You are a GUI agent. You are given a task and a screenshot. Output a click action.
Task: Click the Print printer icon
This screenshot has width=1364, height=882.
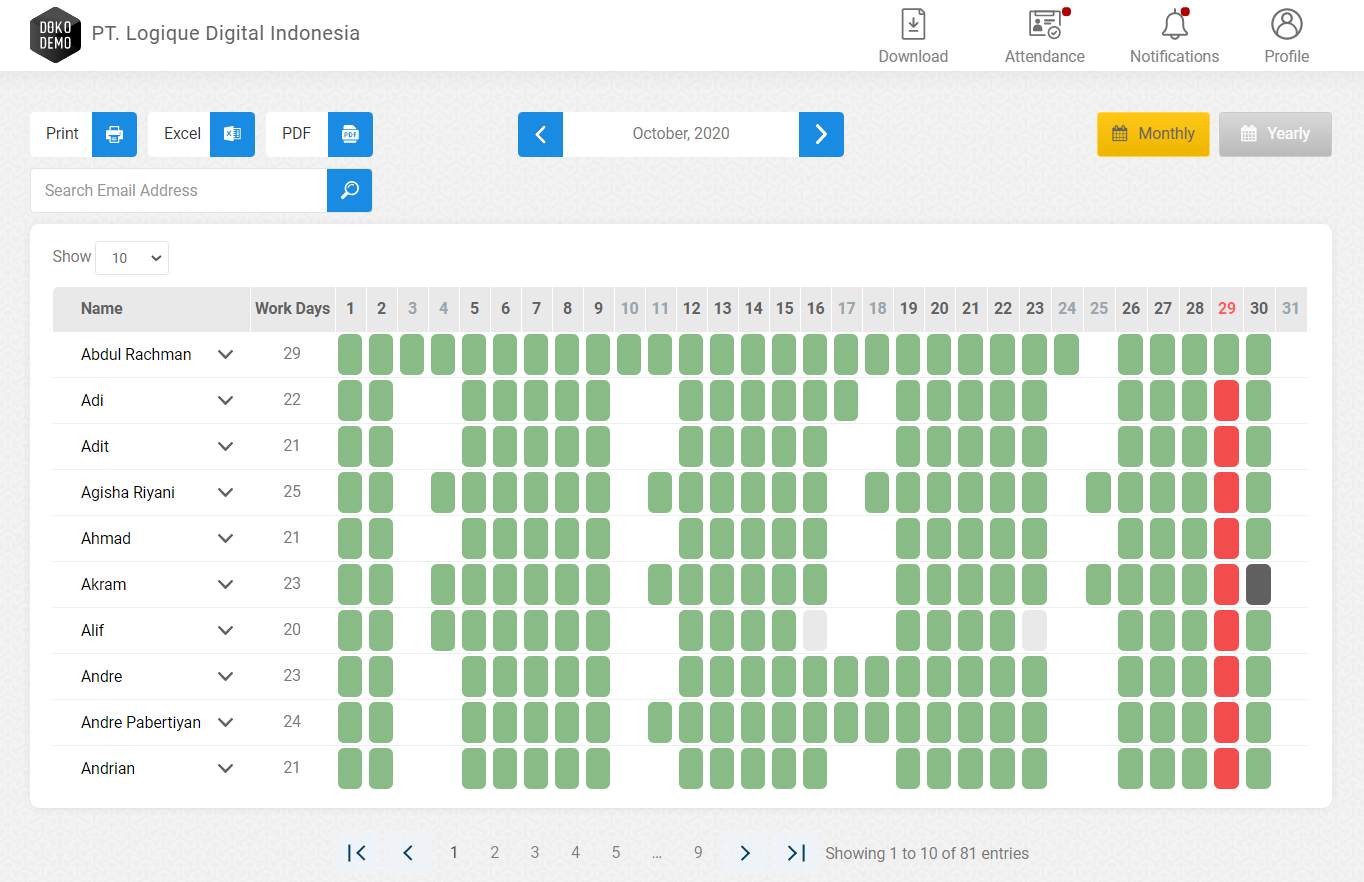[114, 134]
